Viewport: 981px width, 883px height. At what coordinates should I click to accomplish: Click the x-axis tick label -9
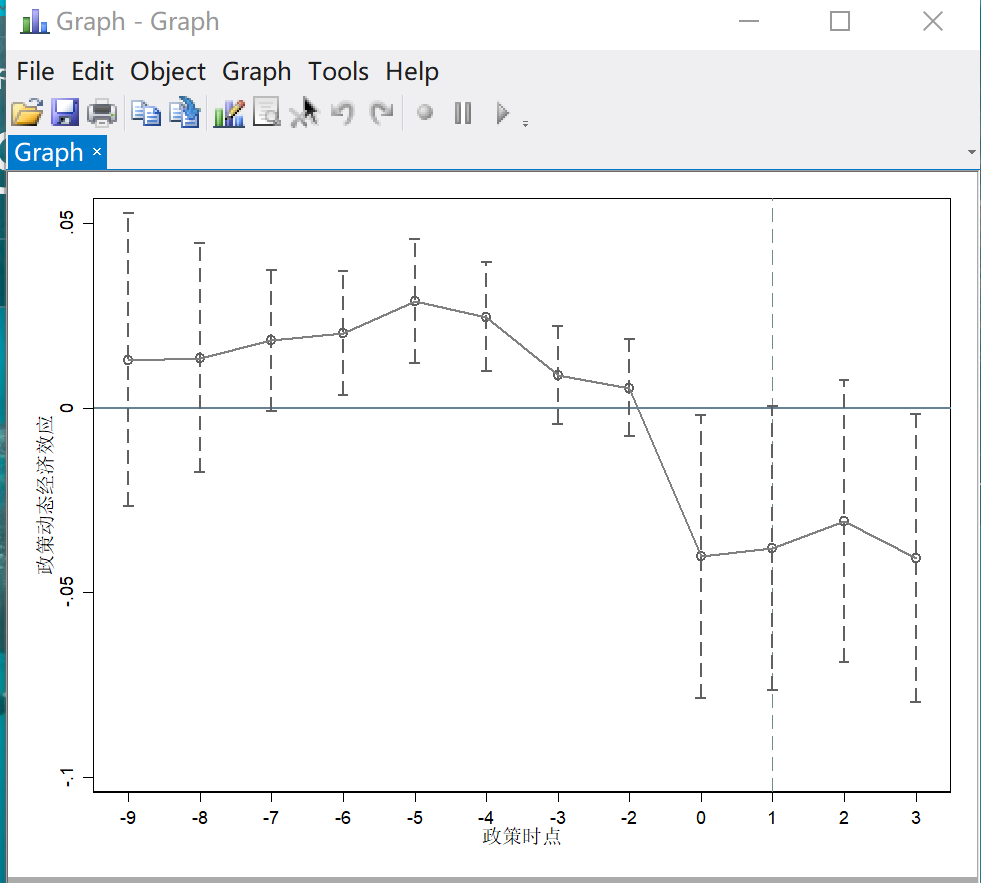click(x=128, y=817)
